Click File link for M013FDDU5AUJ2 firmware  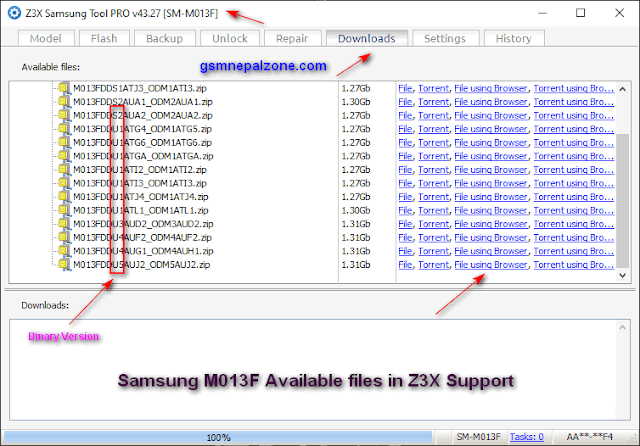tap(405, 265)
